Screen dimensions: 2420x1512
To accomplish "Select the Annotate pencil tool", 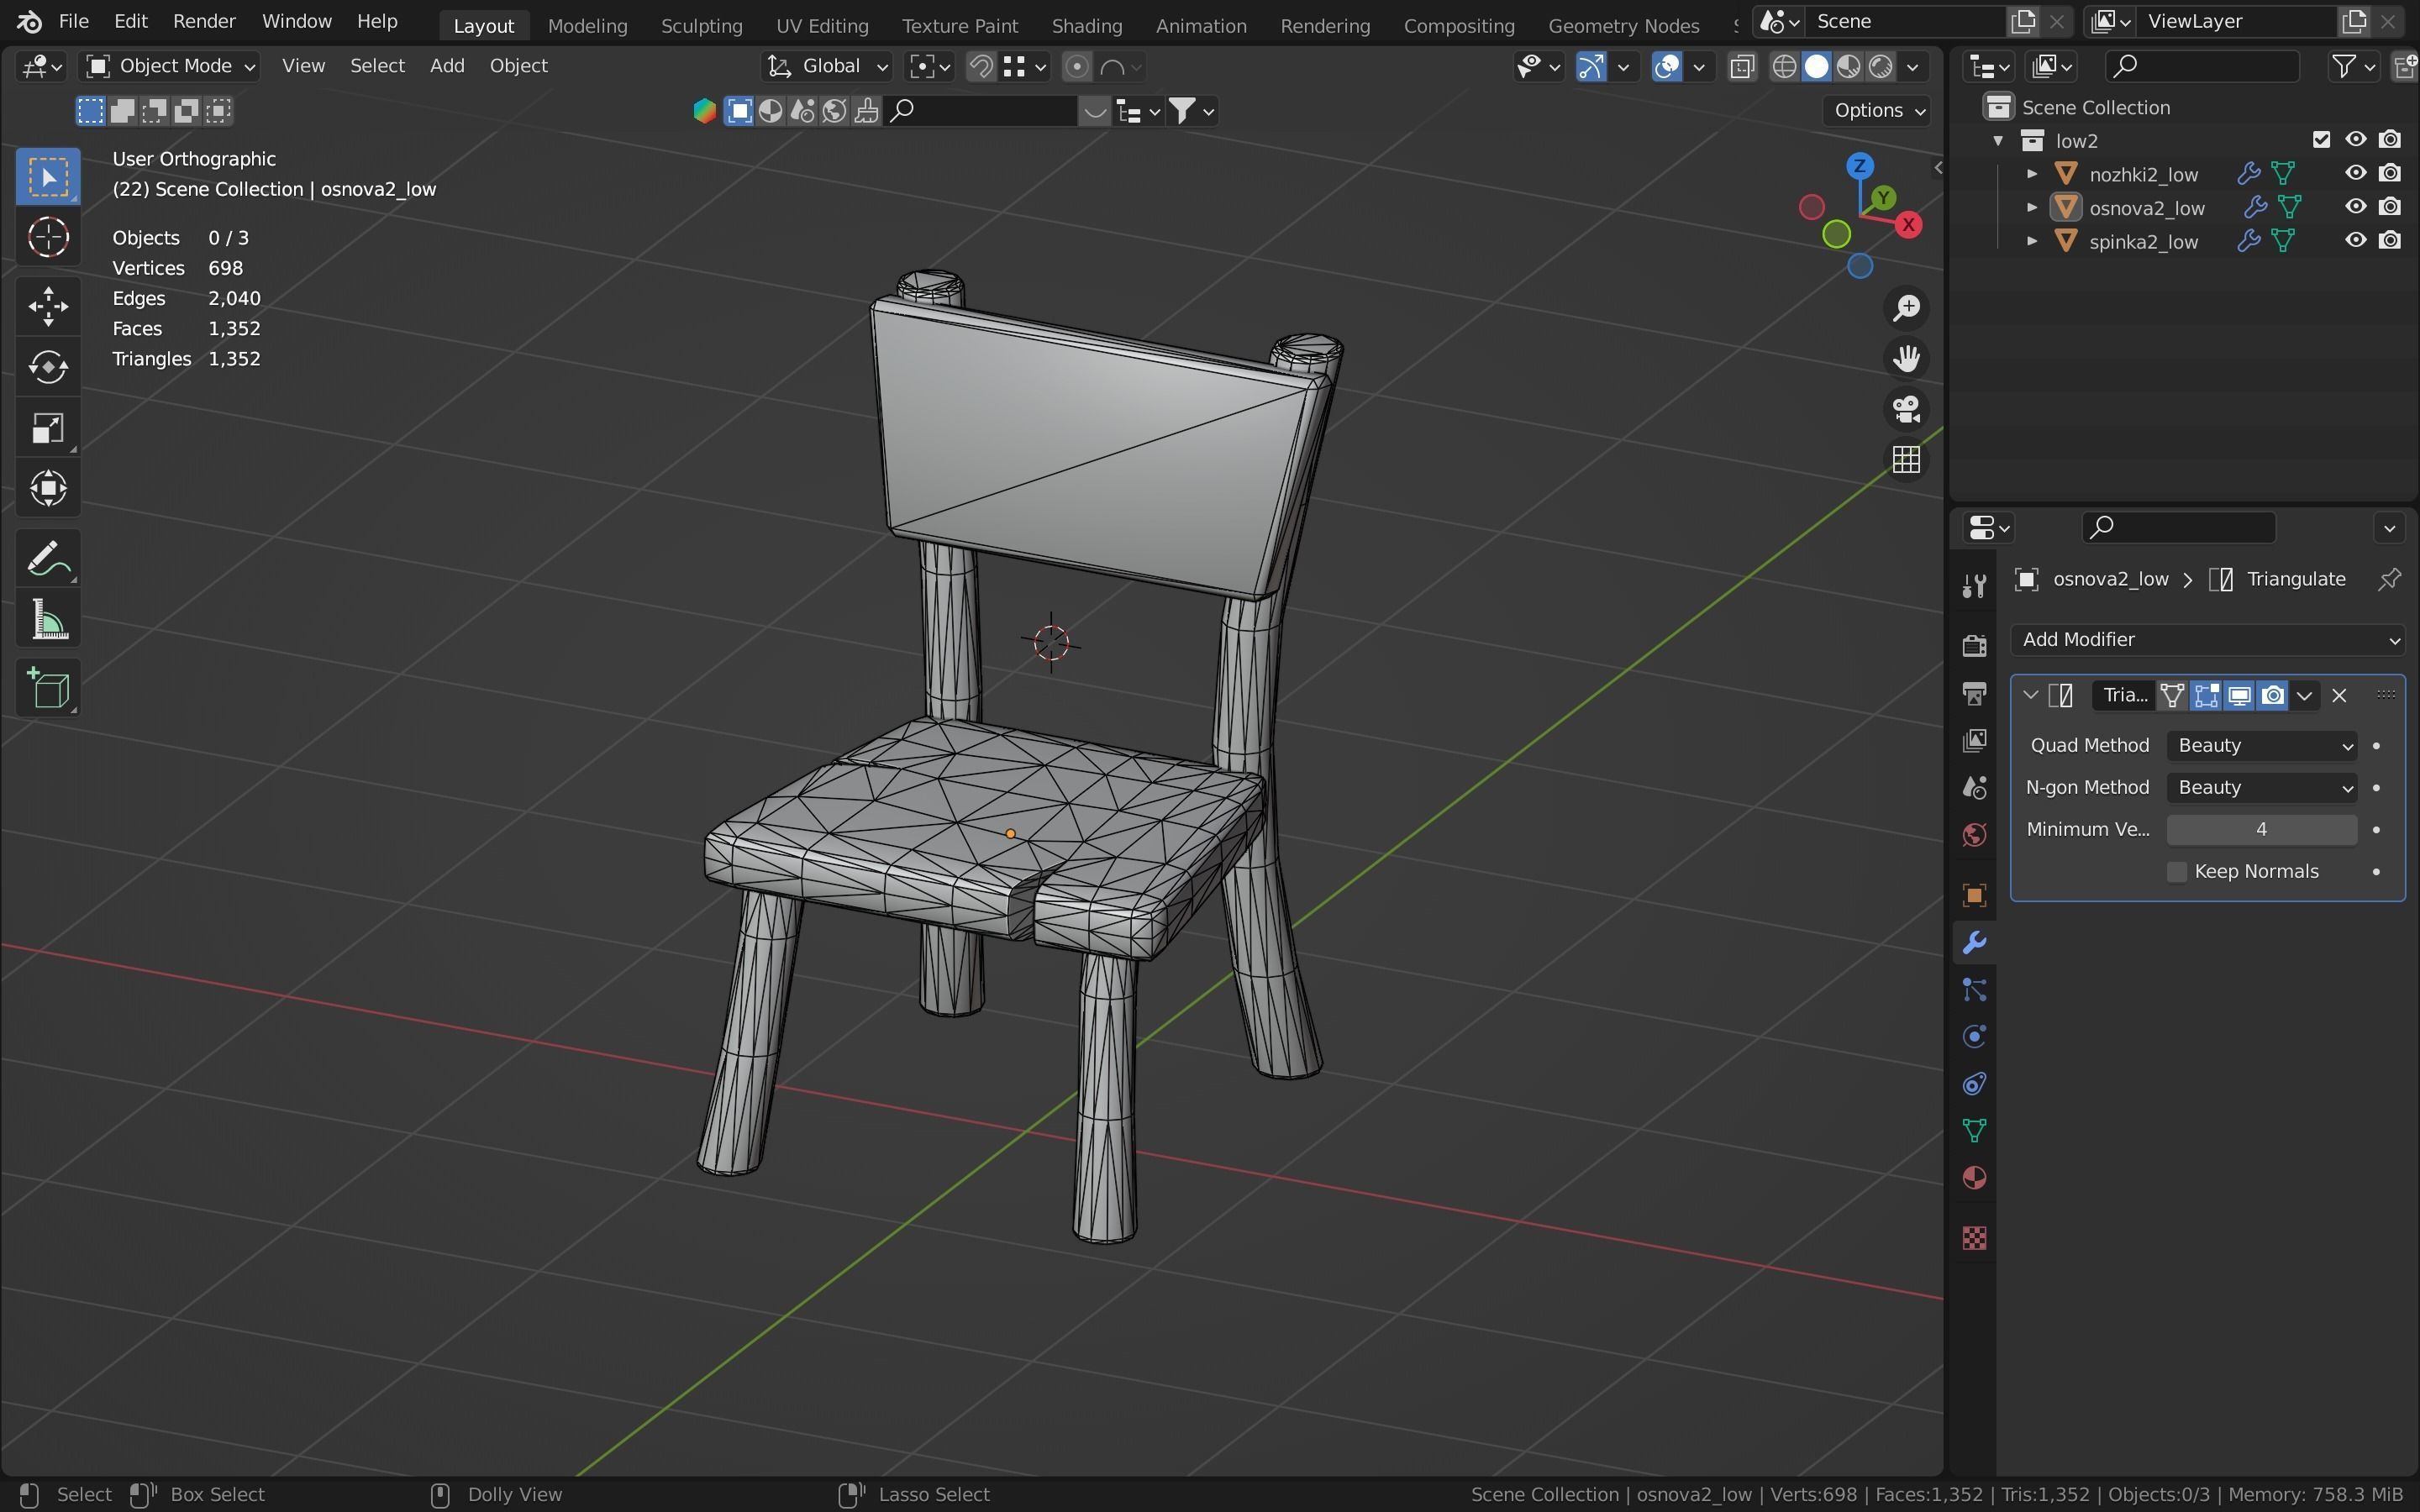I will 48,558.
